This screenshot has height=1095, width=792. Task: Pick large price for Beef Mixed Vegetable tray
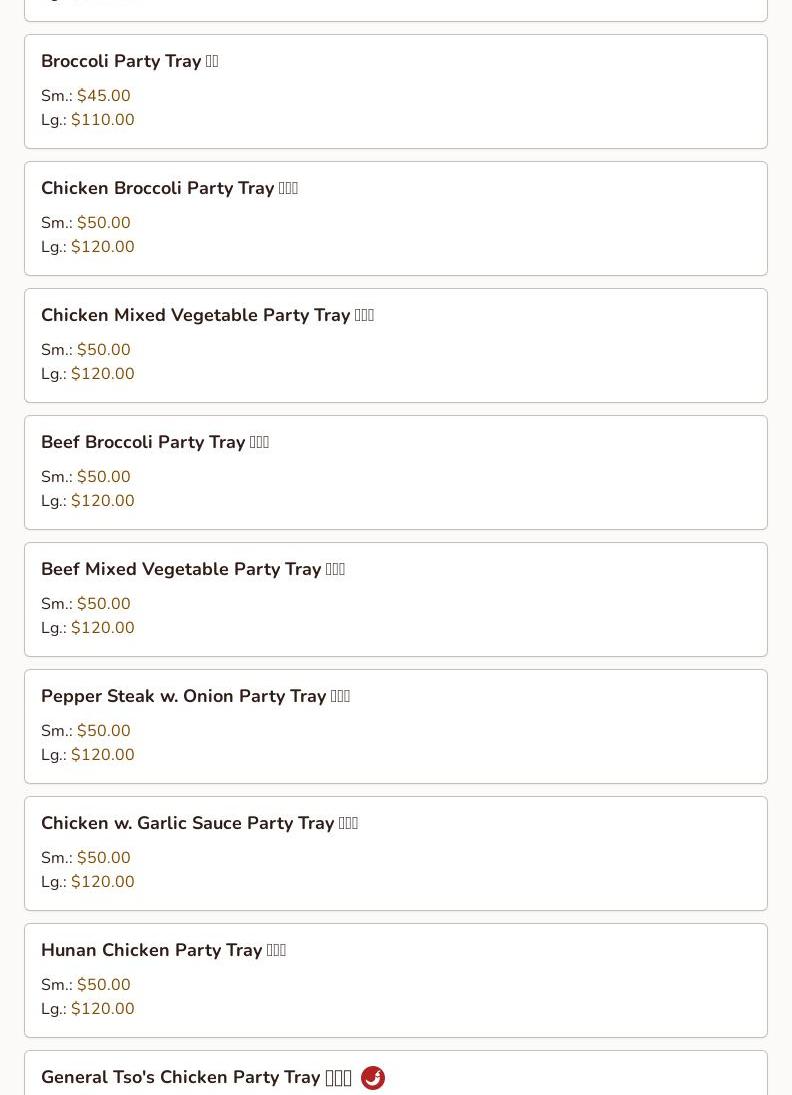(x=102, y=628)
